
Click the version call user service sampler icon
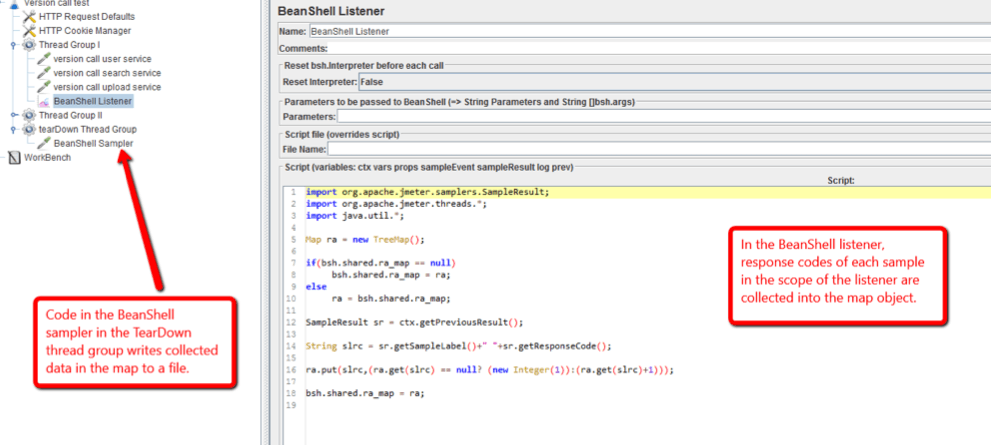(44, 59)
